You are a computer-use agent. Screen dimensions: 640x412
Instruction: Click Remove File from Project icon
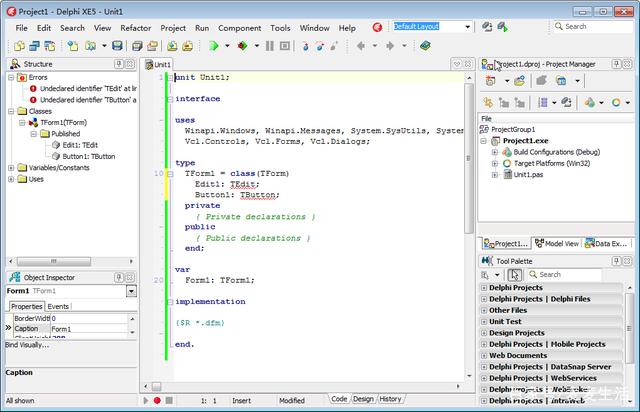coord(187,46)
